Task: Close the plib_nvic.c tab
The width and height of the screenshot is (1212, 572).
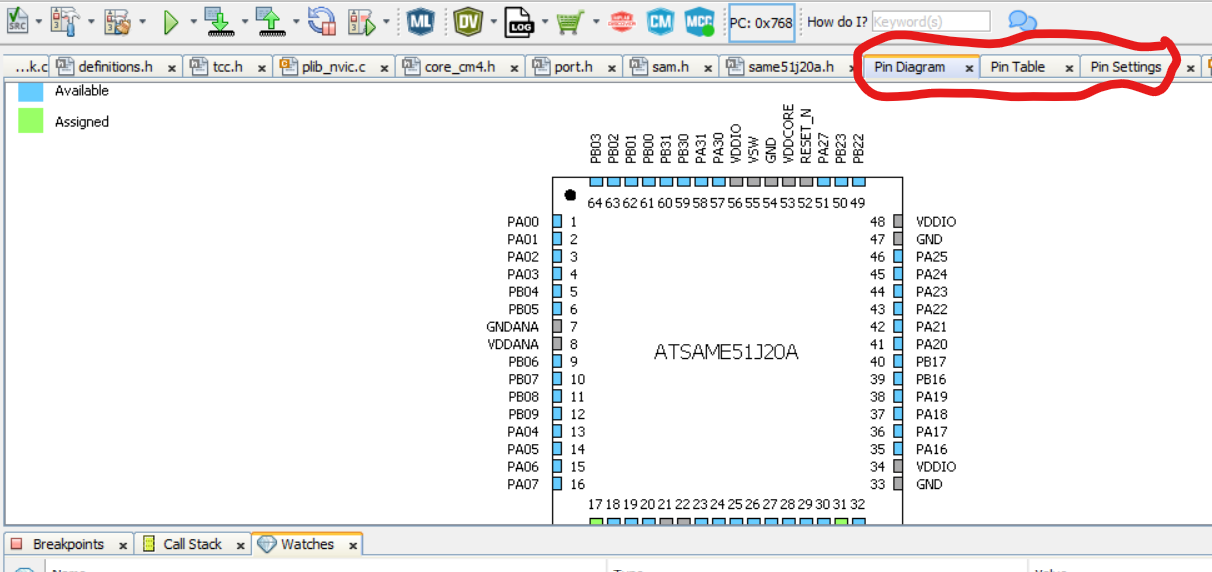Action: [x=384, y=68]
